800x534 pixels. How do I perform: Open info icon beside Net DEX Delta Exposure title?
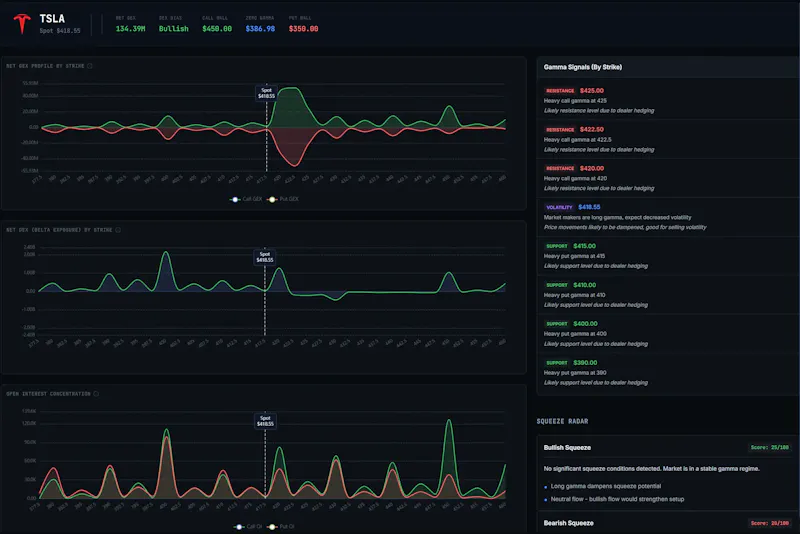click(118, 230)
